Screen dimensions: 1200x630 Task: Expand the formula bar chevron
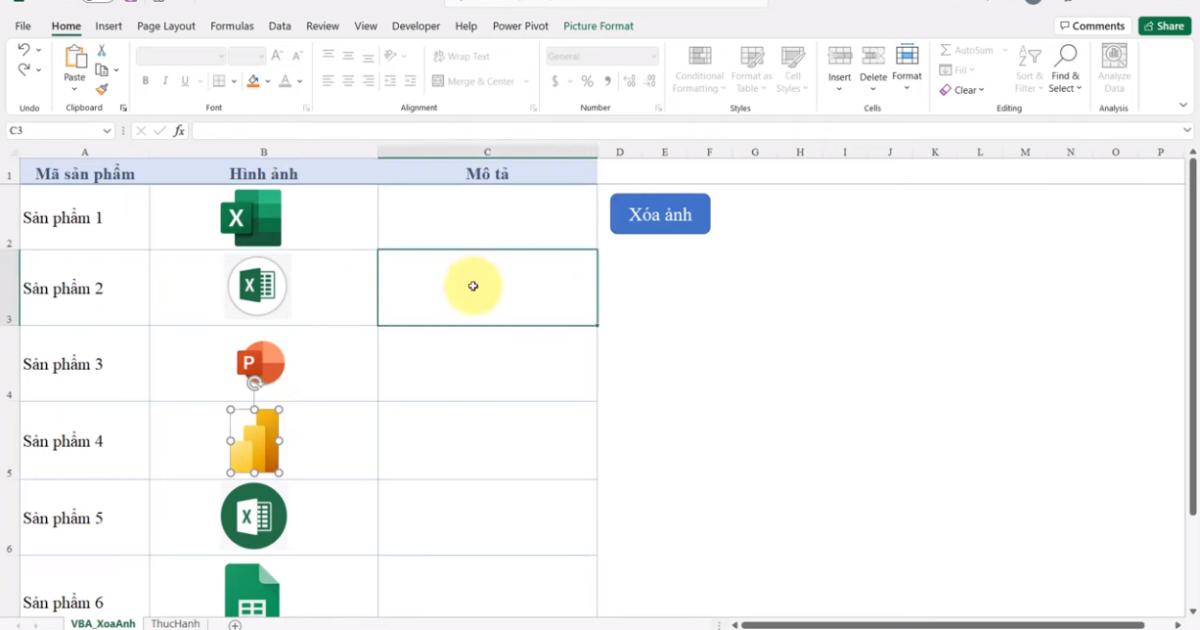coord(1187,131)
